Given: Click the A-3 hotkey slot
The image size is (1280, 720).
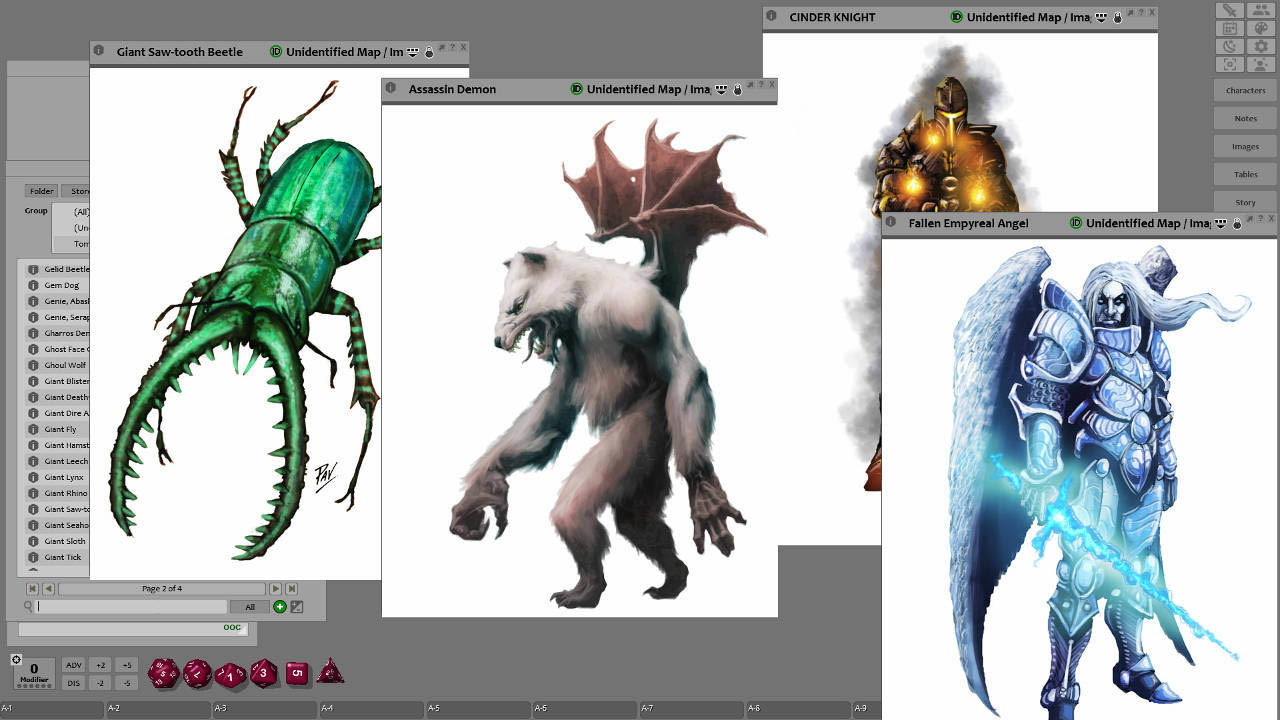Looking at the screenshot, I should click(x=265, y=709).
